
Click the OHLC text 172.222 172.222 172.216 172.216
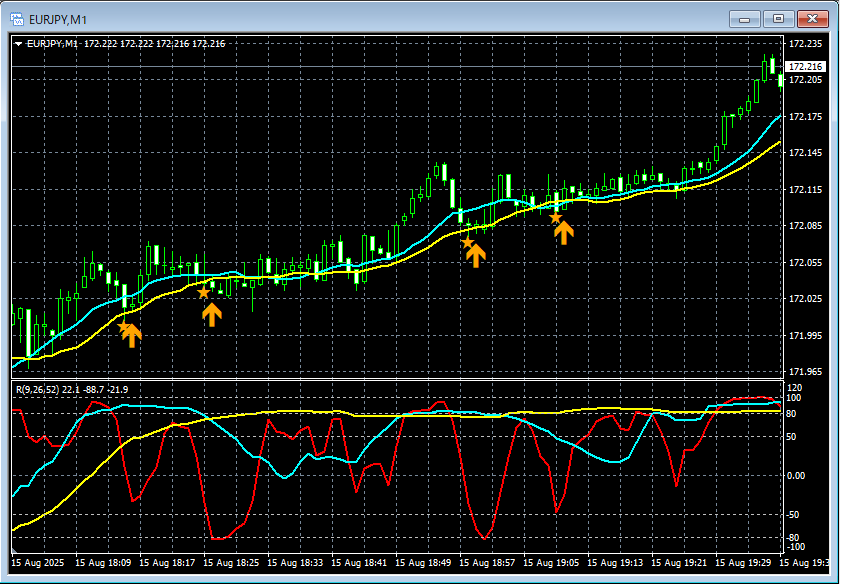tap(155, 44)
